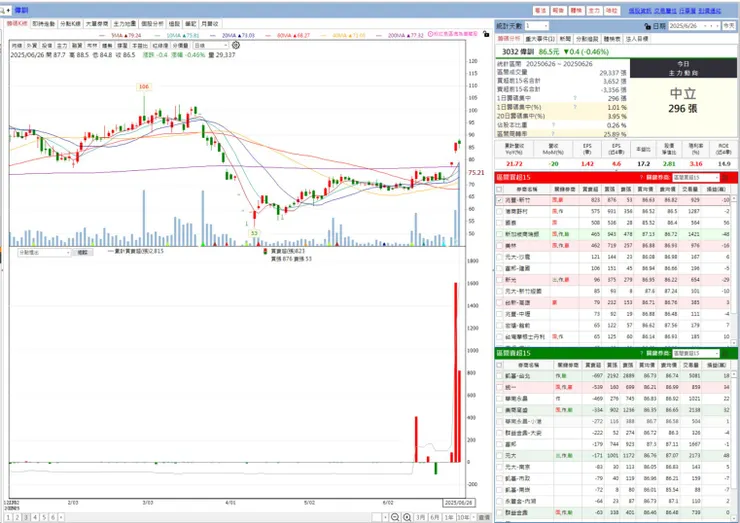The height and width of the screenshot is (523, 740).
Task: Open the 關鍵券商 dropdown in green header
Action: coord(696,353)
